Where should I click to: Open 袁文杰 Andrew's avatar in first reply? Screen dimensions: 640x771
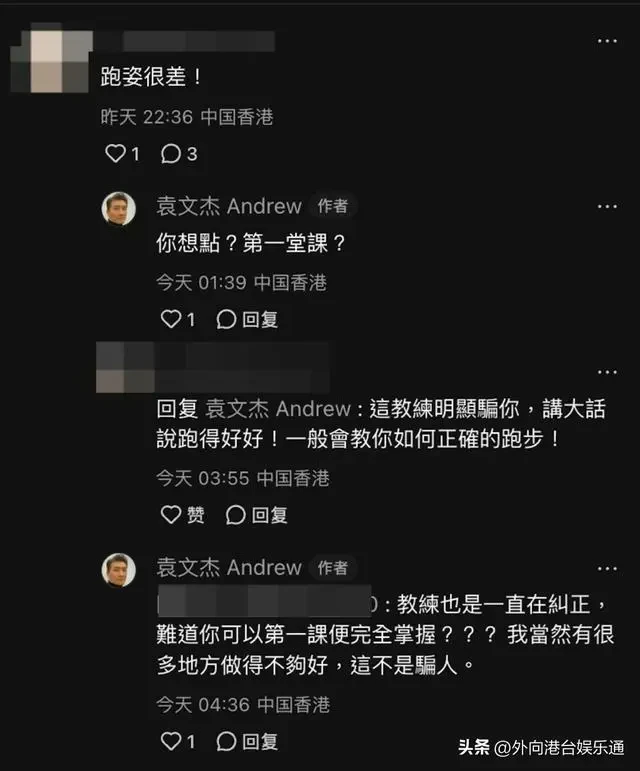coord(118,208)
